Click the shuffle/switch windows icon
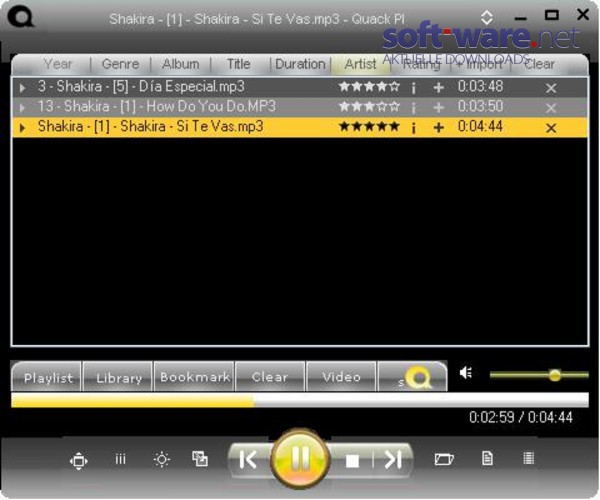This screenshot has width=600, height=500. click(200, 458)
